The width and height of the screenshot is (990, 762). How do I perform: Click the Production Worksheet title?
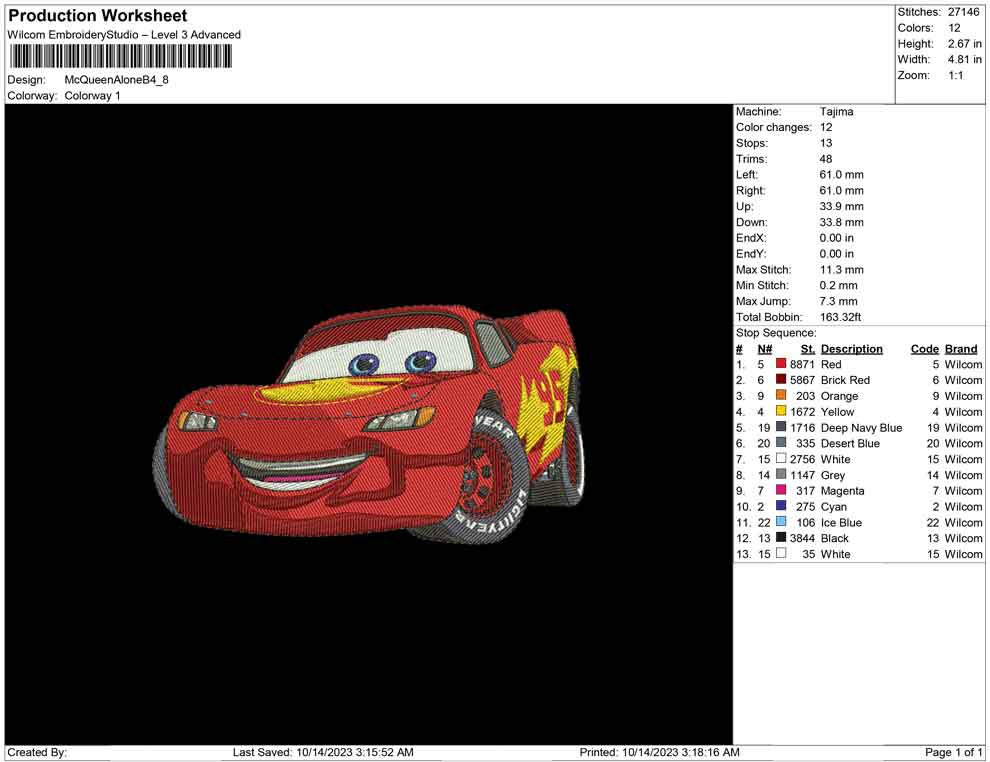click(x=98, y=16)
